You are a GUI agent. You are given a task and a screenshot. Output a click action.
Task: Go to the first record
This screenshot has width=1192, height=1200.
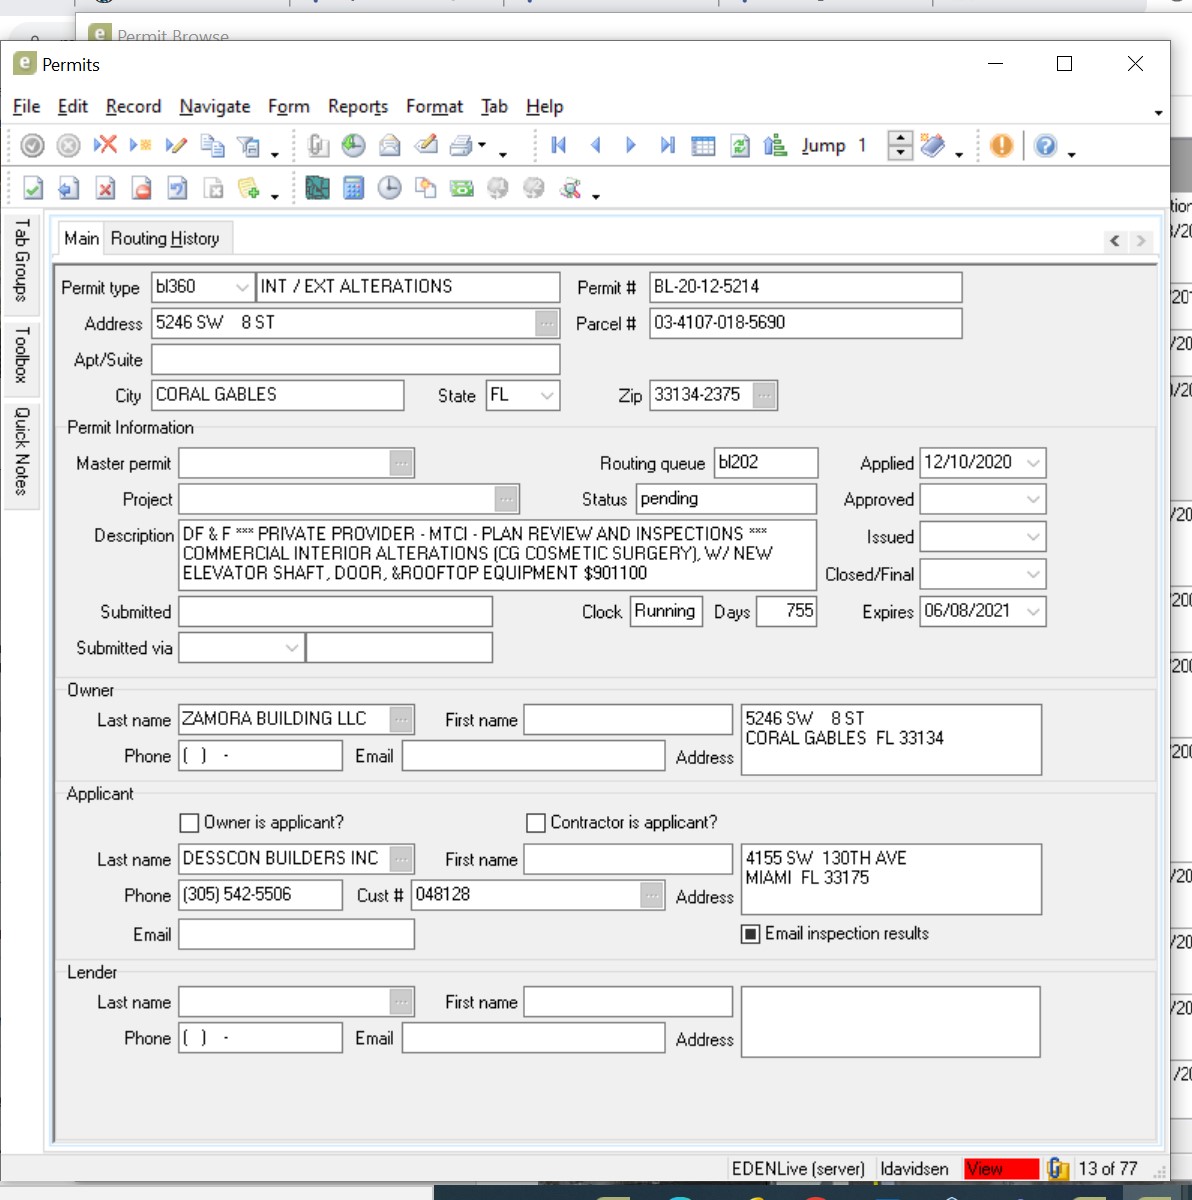(x=559, y=146)
